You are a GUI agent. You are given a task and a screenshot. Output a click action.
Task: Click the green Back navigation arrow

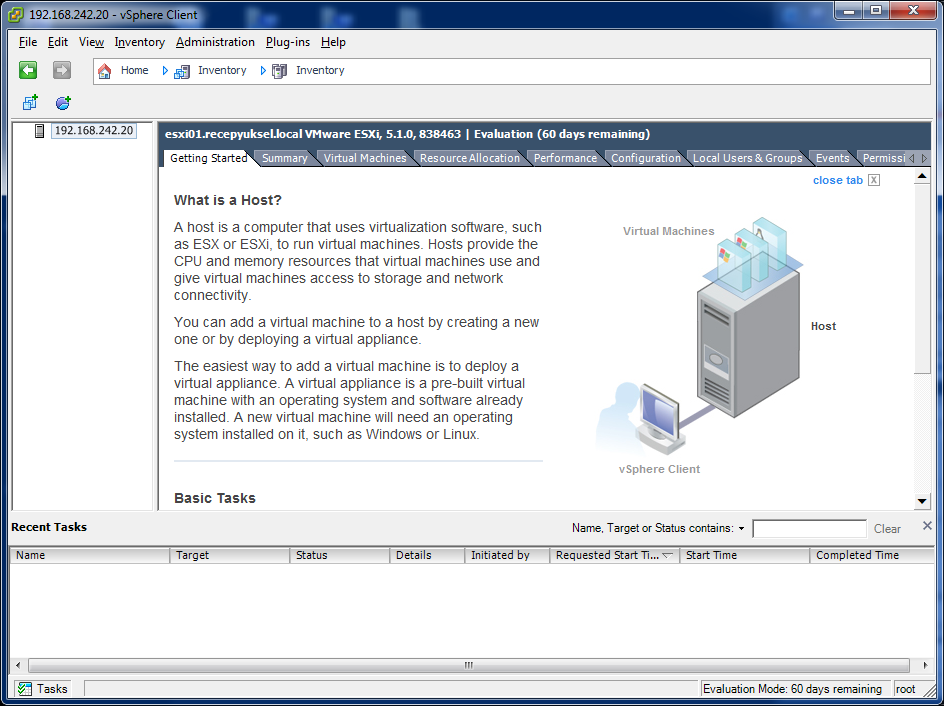[28, 70]
